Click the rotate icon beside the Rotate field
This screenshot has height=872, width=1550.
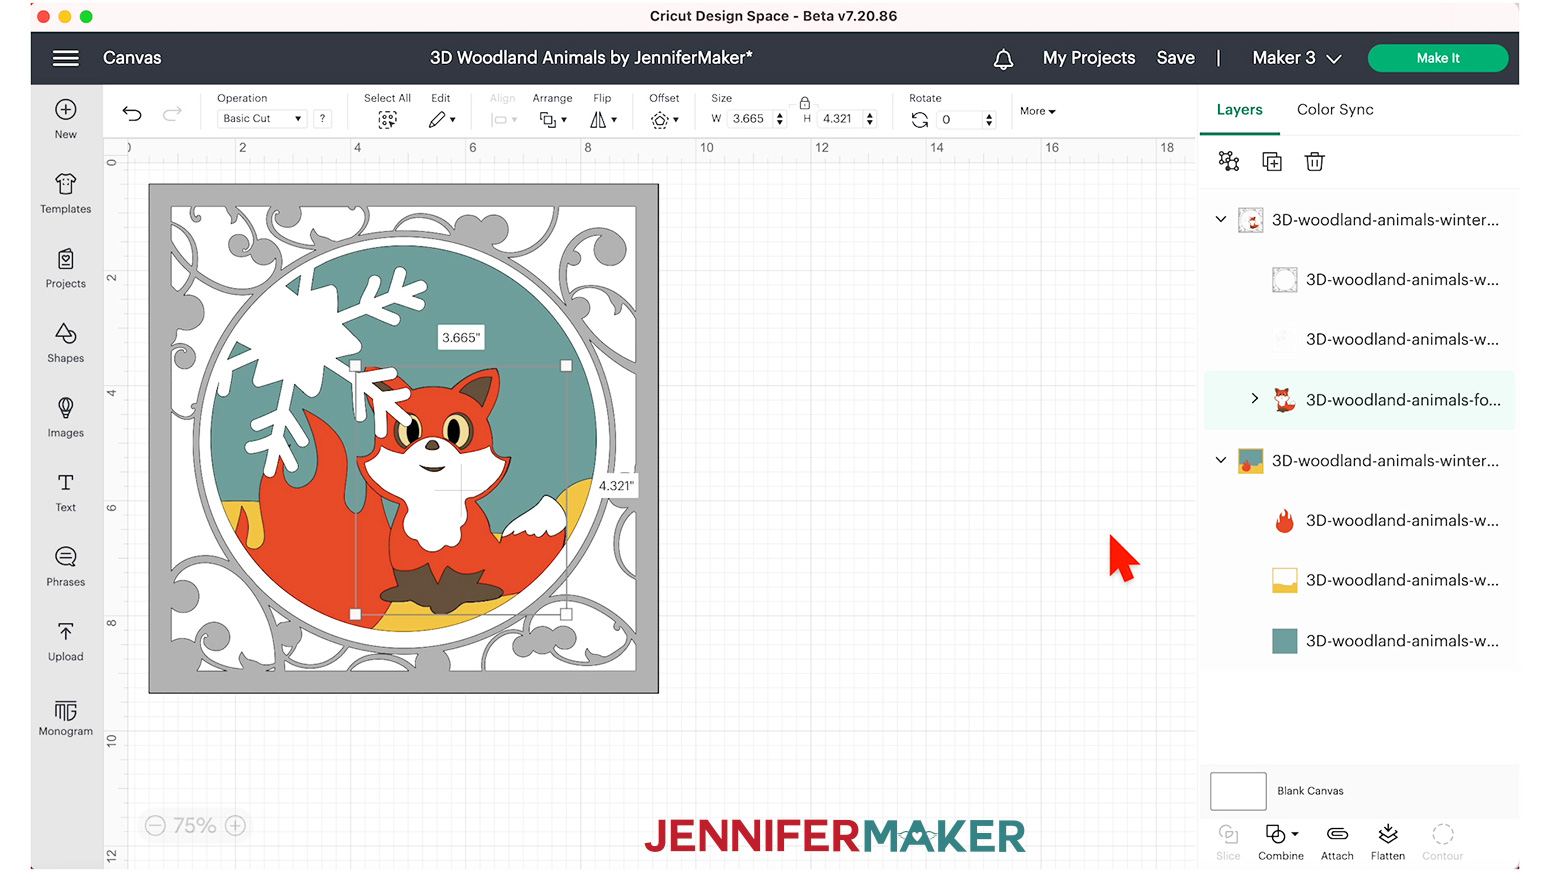tap(920, 120)
